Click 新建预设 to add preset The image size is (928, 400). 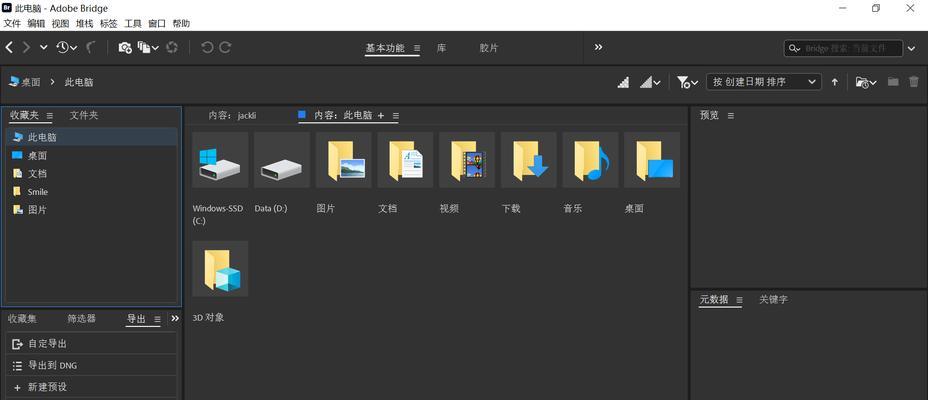(47, 387)
